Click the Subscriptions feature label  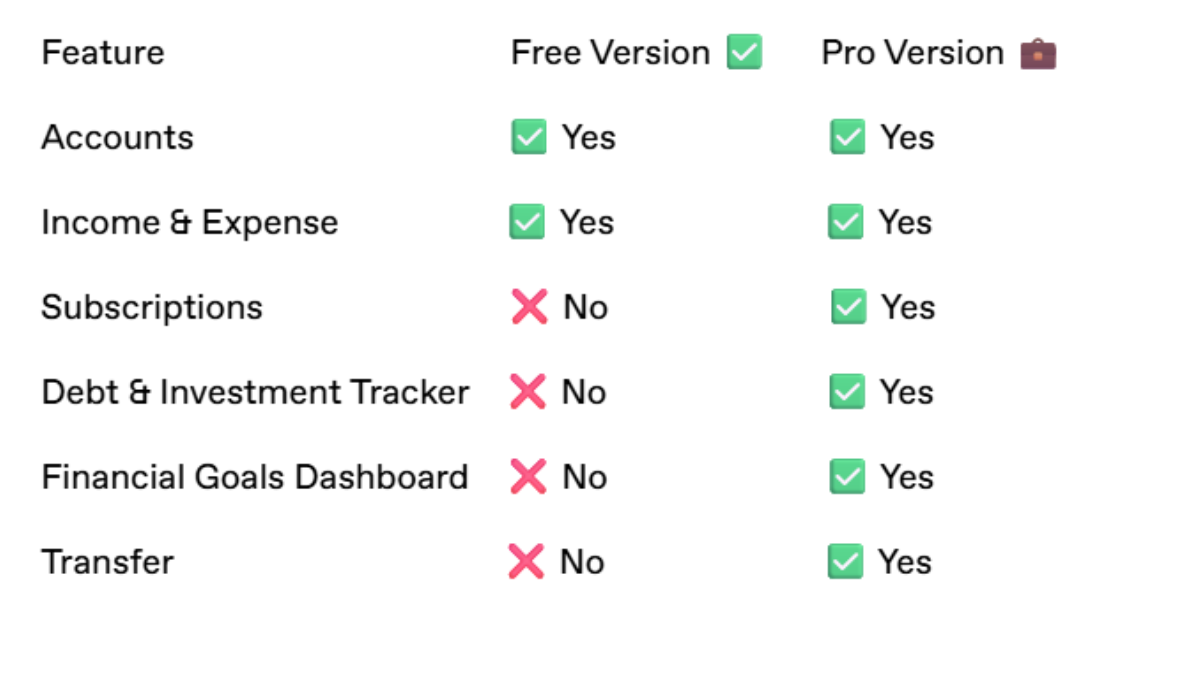(152, 307)
